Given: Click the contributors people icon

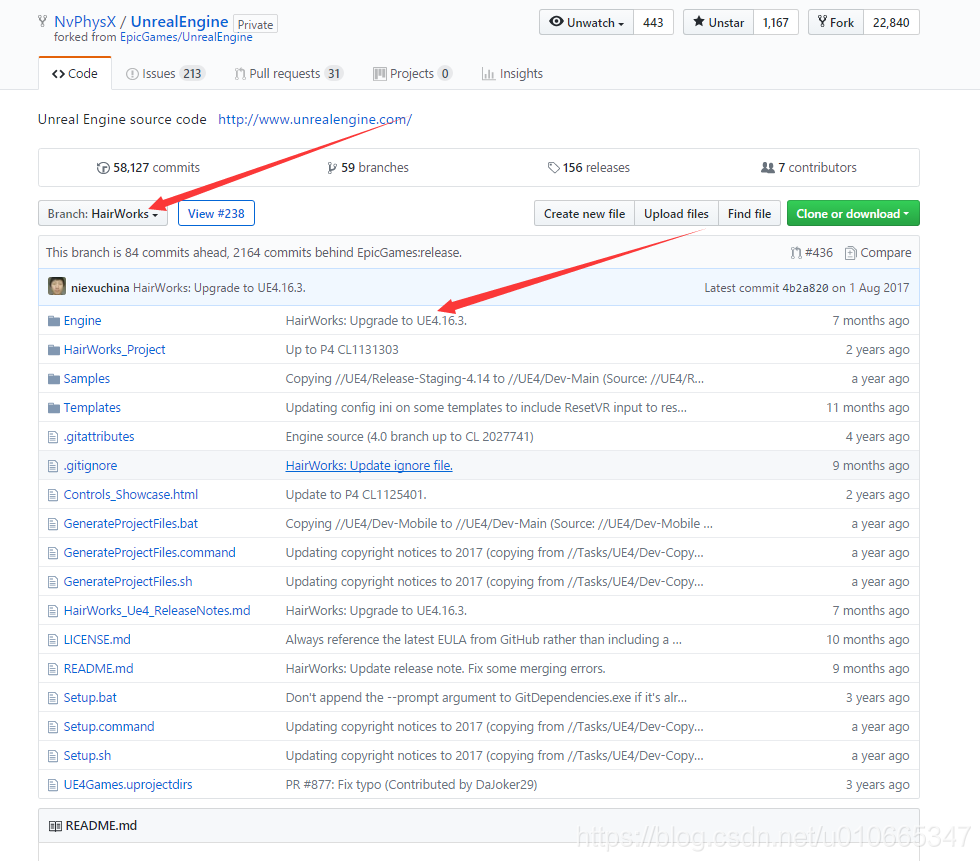Looking at the screenshot, I should 768,167.
